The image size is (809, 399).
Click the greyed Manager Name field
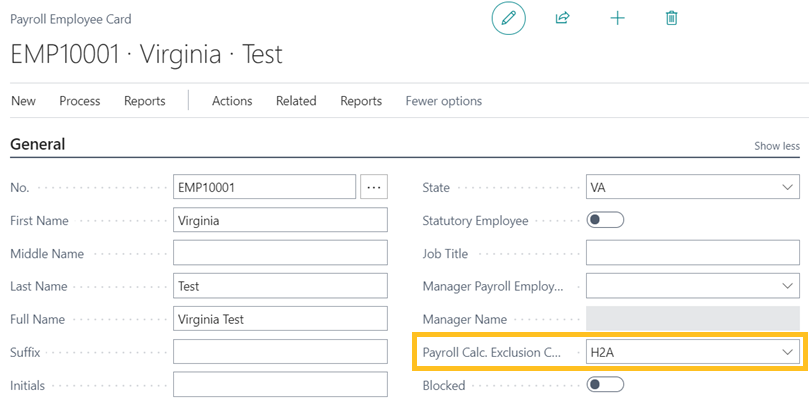tap(693, 319)
